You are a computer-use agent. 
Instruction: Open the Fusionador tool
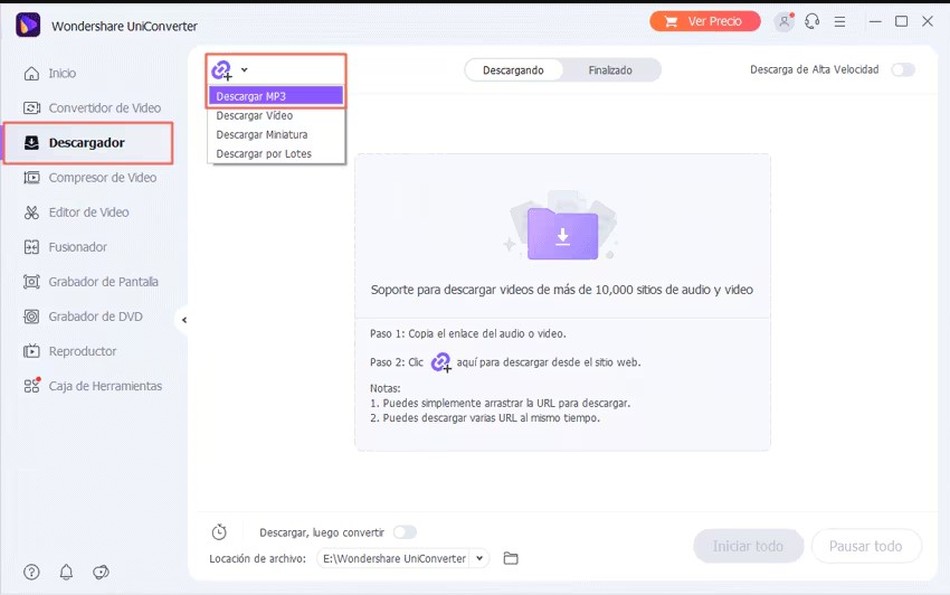[x=65, y=247]
